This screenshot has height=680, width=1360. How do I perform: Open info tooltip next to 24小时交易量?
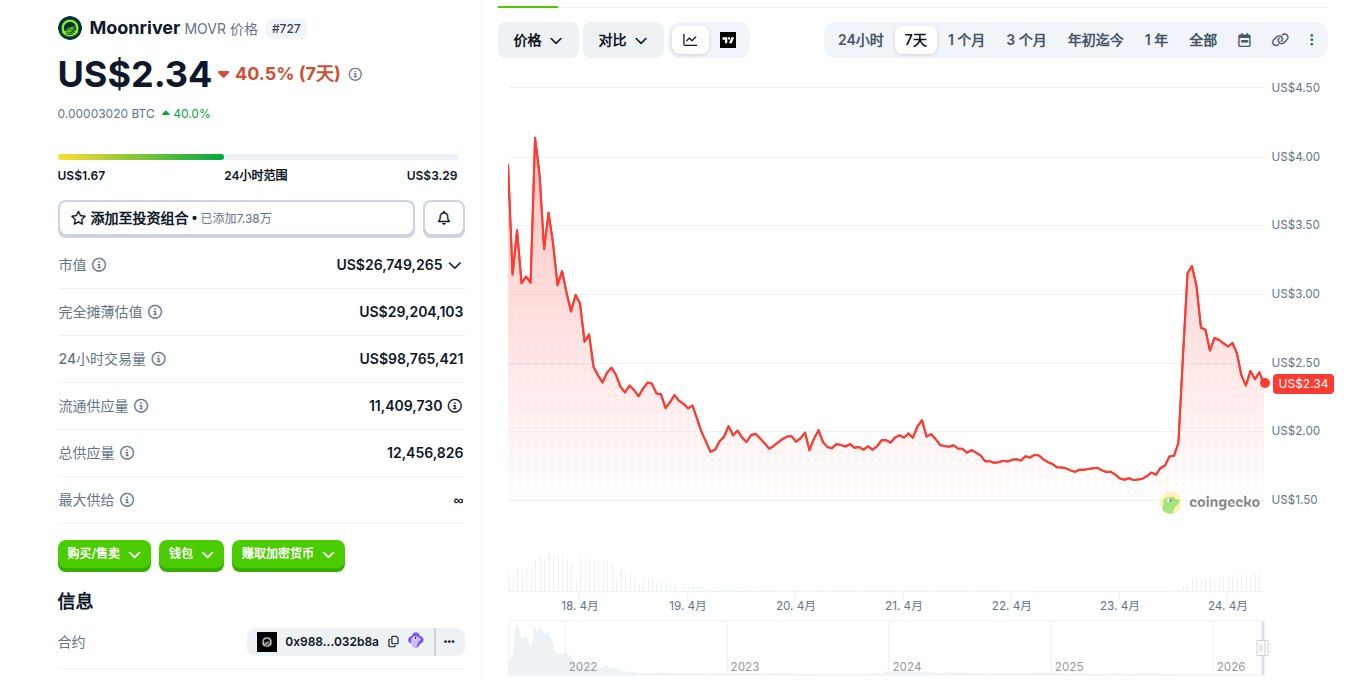(x=159, y=359)
